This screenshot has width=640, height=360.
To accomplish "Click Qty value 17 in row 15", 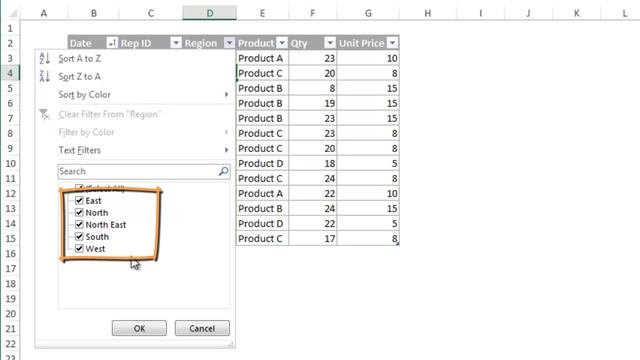I will (313, 238).
